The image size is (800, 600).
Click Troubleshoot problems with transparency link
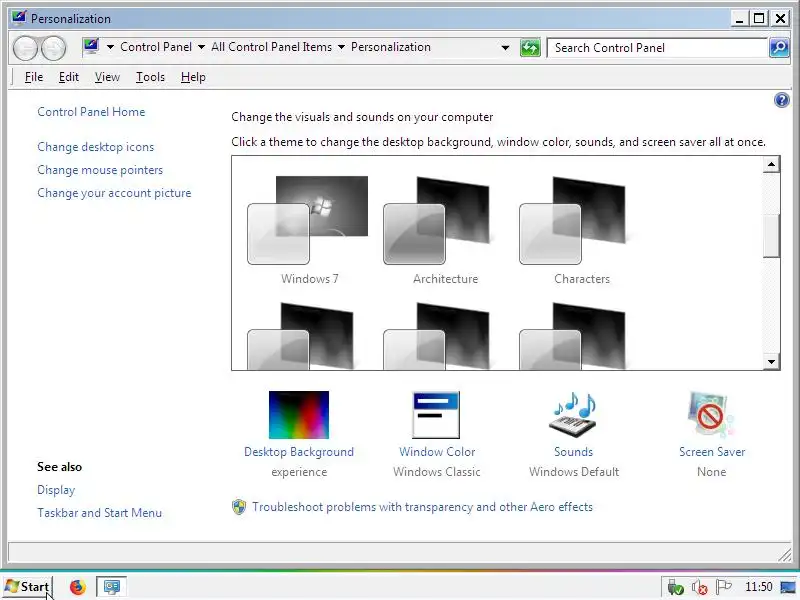(x=422, y=507)
